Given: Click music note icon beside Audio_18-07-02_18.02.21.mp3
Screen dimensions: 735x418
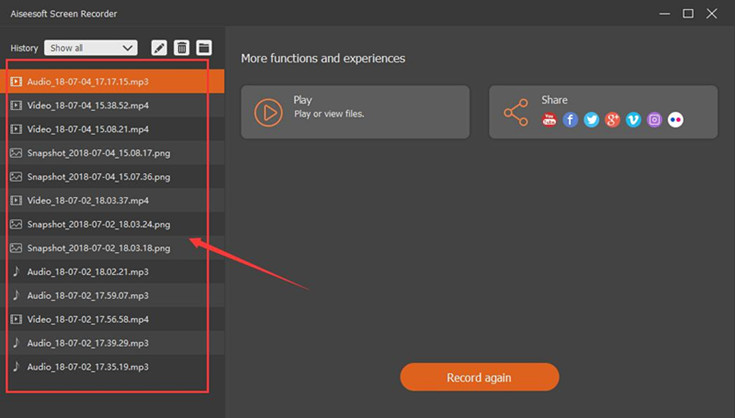Looking at the screenshot, I should pos(16,272).
